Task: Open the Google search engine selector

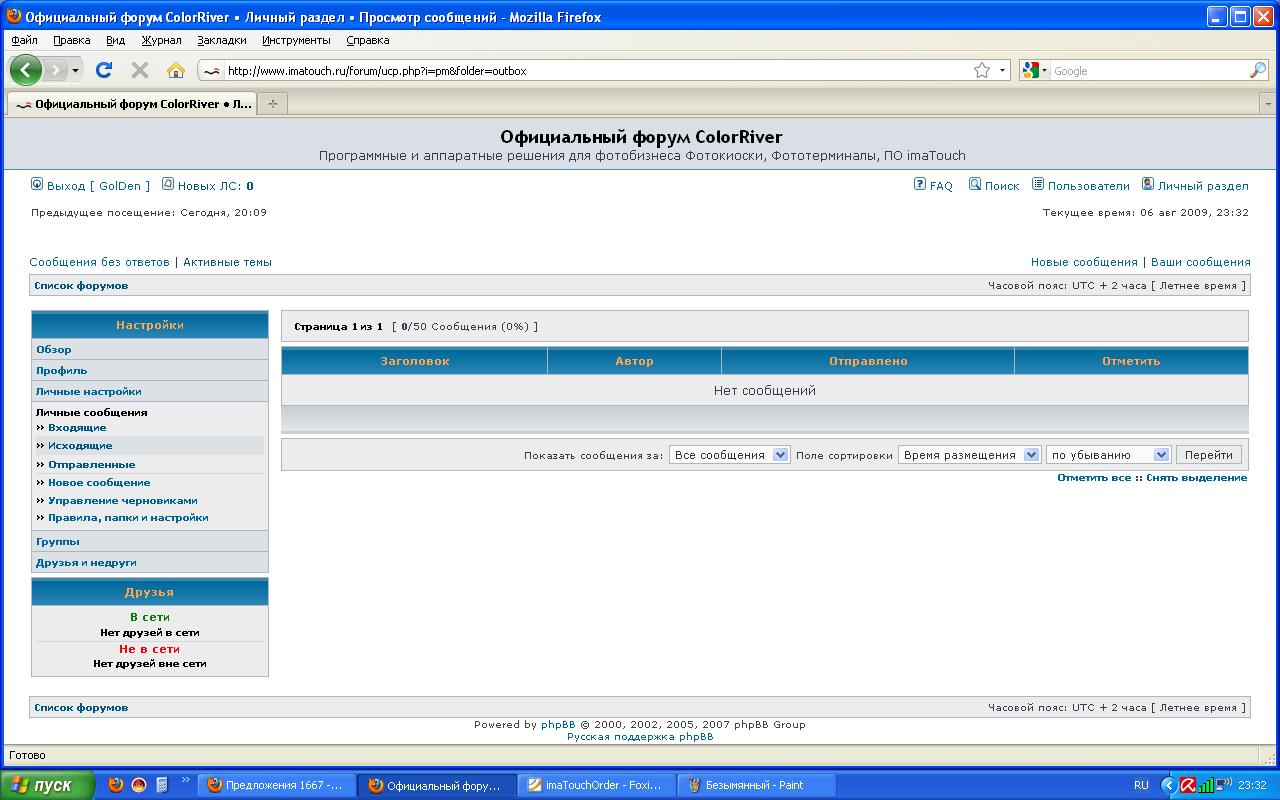Action: click(x=1035, y=71)
